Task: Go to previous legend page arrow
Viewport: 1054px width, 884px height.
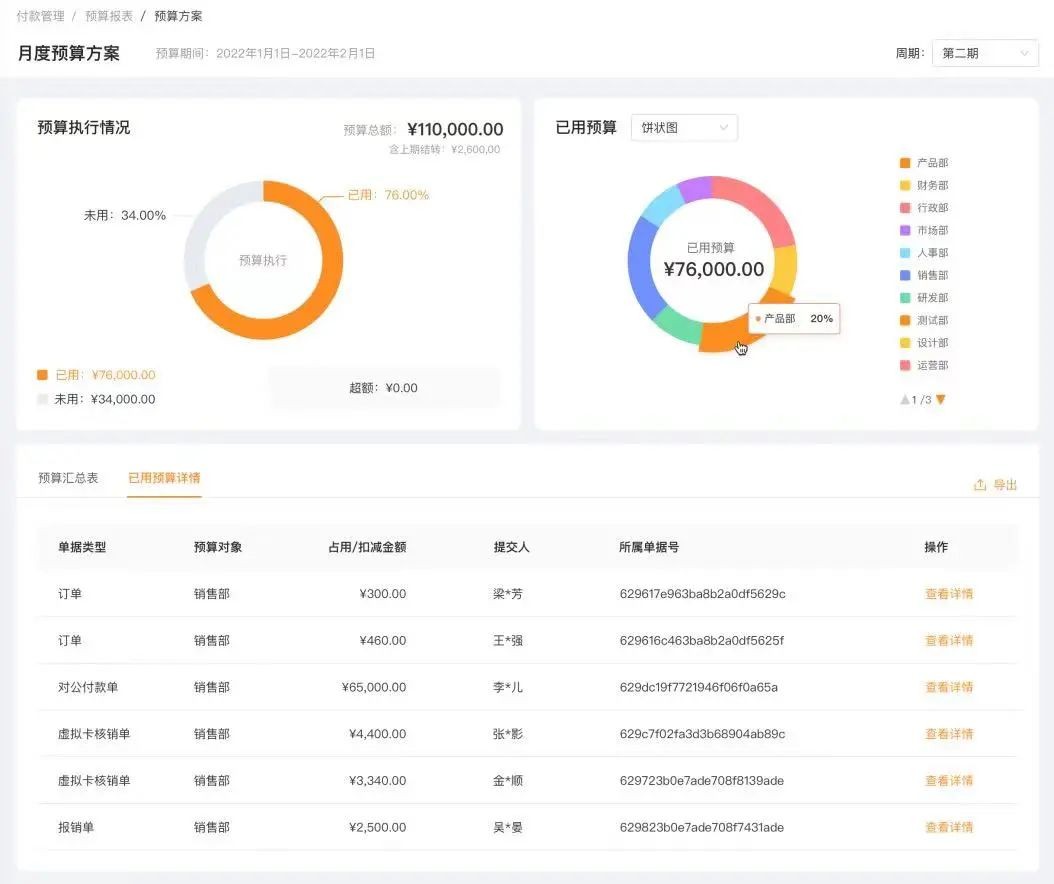Action: coord(905,400)
